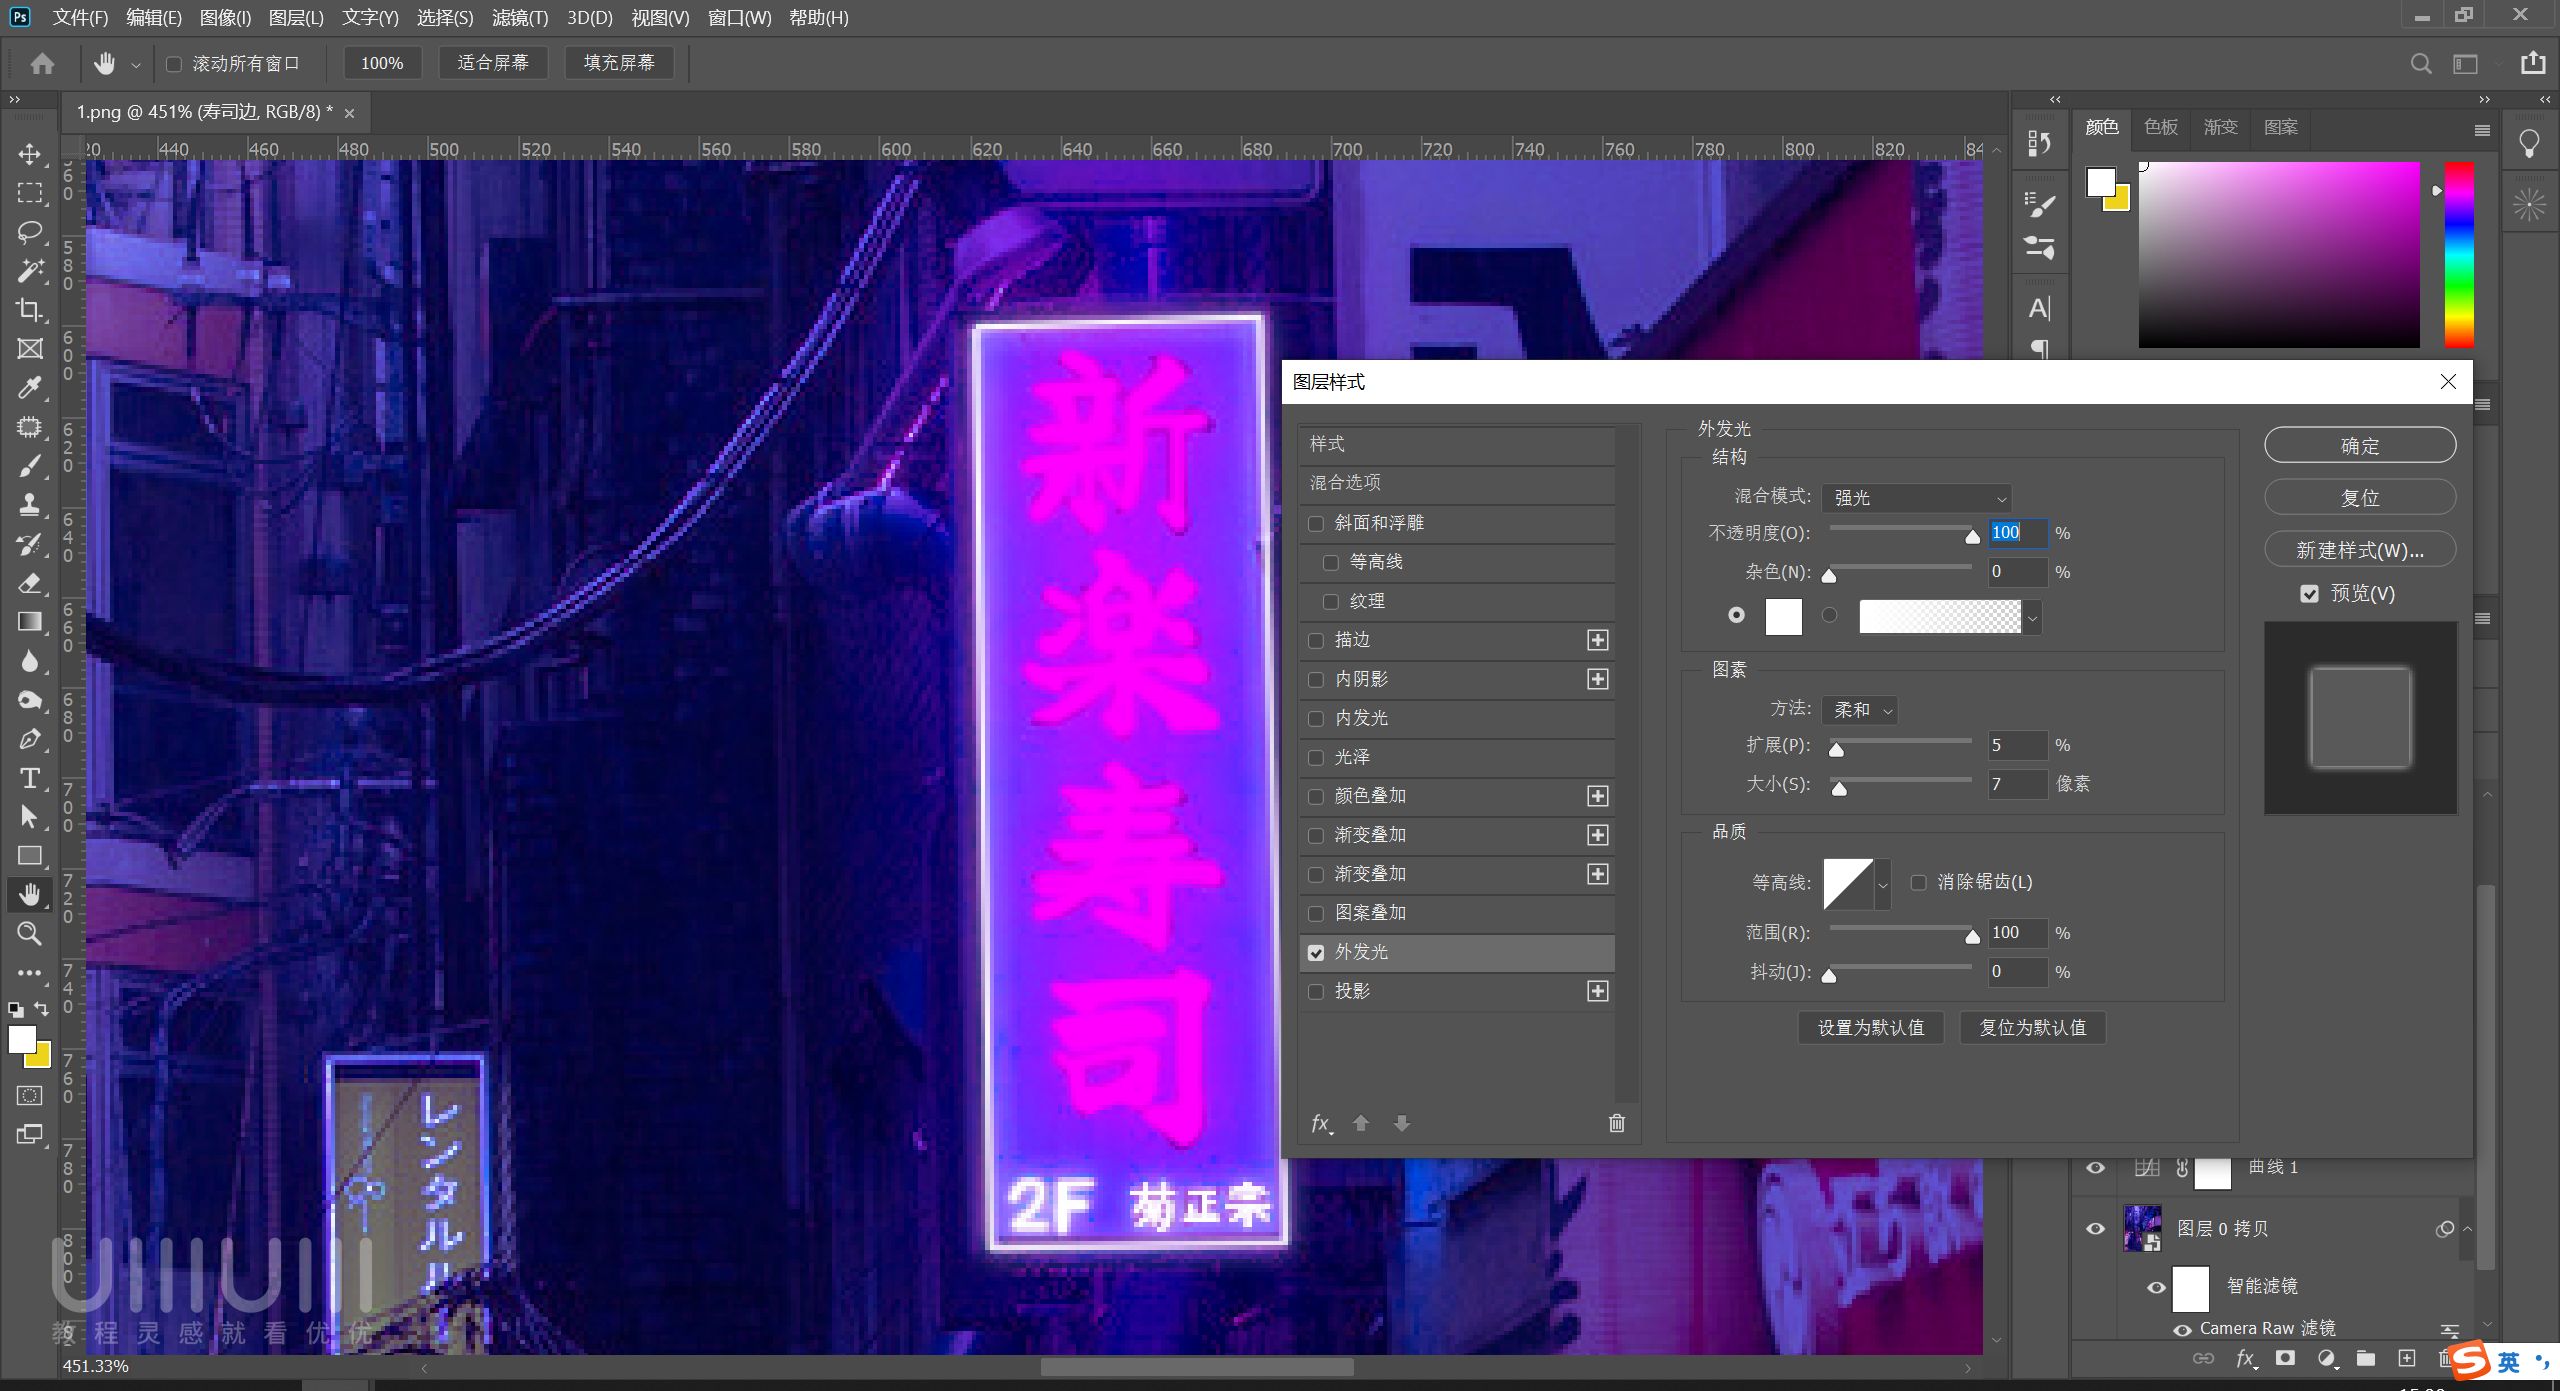Open the Character panel icon
The image size is (2560, 1391).
pyautogui.click(x=2039, y=309)
